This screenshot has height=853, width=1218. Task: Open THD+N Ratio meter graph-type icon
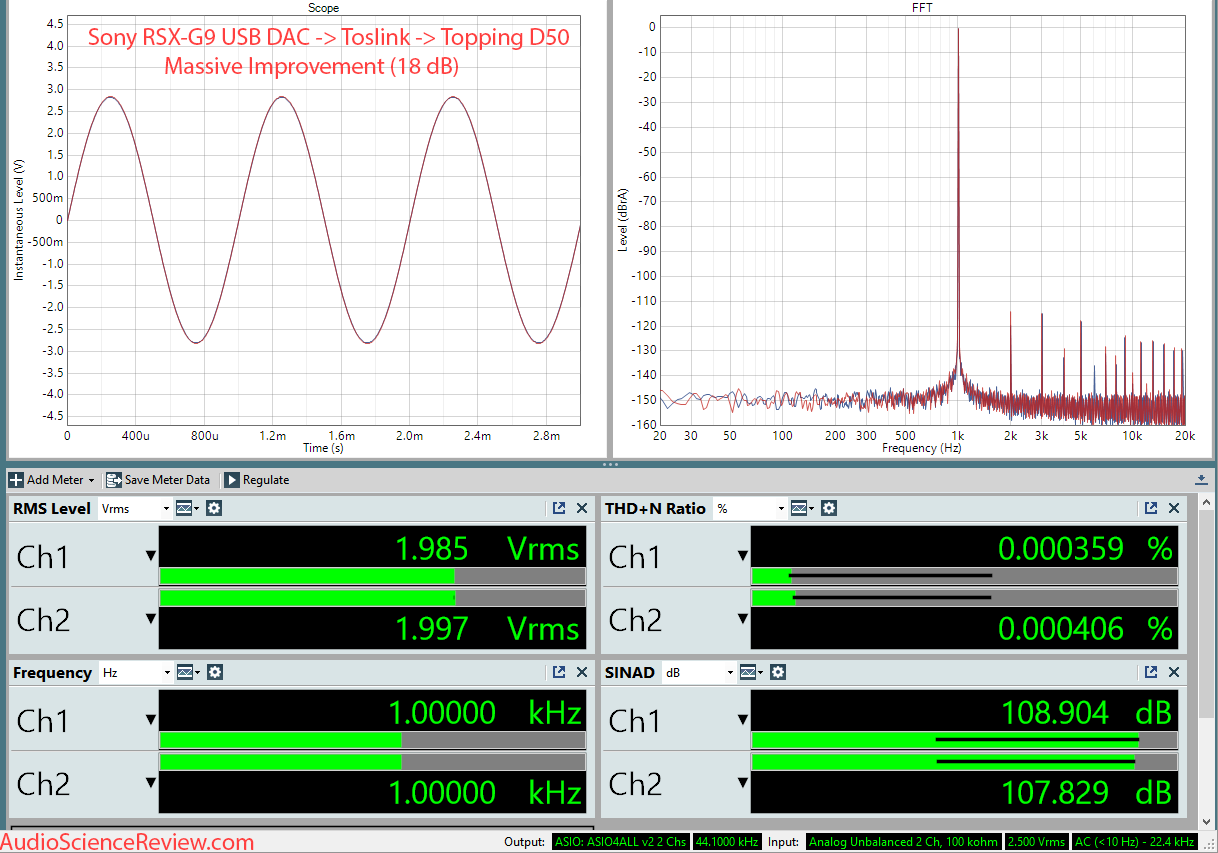click(x=802, y=509)
